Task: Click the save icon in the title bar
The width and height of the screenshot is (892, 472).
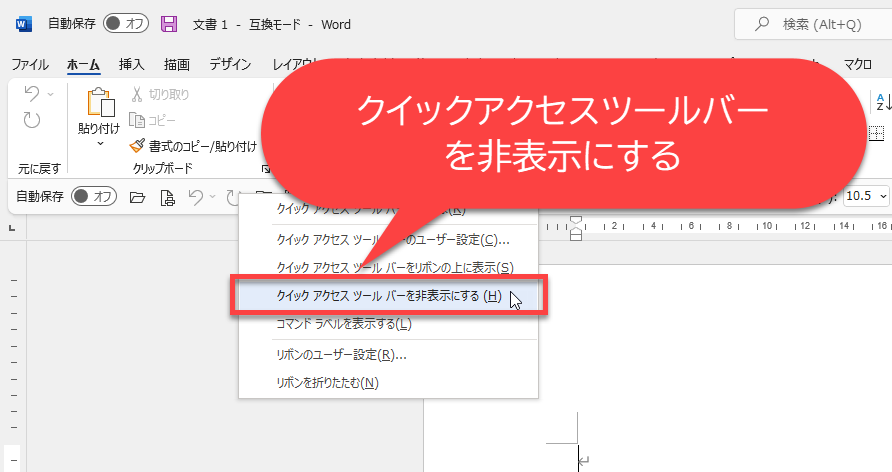Action: pos(169,23)
